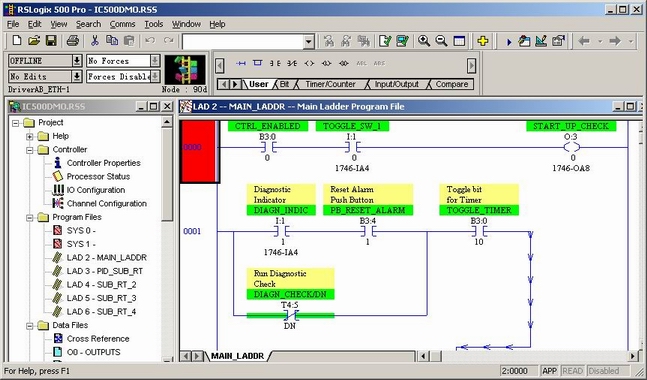Open the No Edits dropdown arrow

[77, 76]
